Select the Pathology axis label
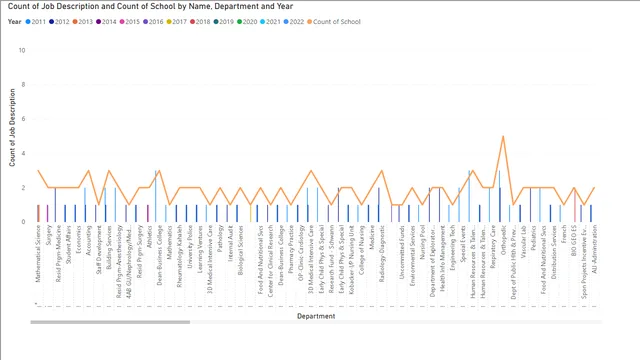This screenshot has width=640, height=360. (220, 238)
